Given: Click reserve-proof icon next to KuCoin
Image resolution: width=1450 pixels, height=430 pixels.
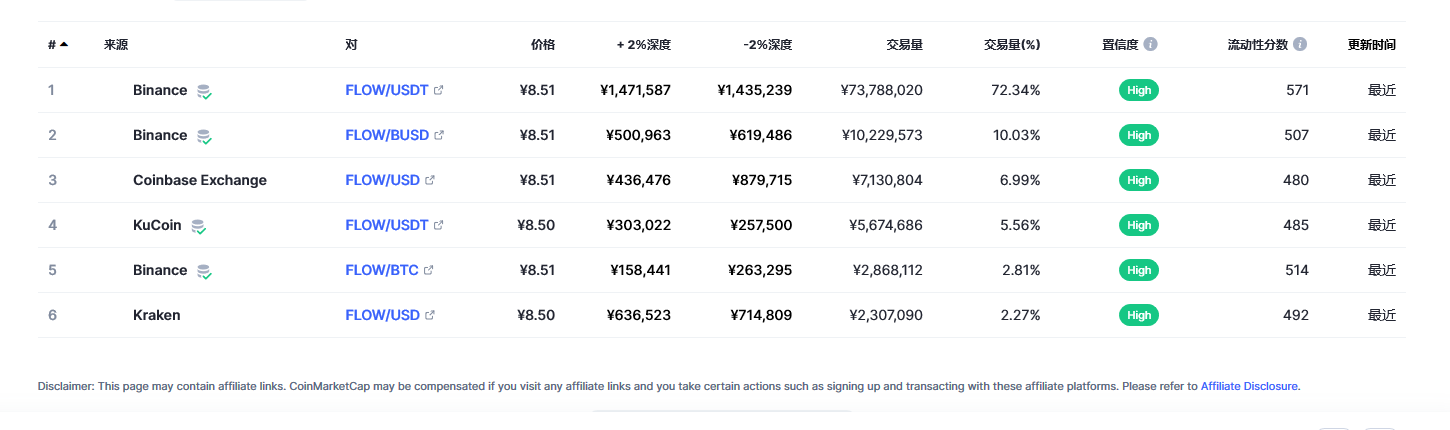Looking at the screenshot, I should coord(199,226).
